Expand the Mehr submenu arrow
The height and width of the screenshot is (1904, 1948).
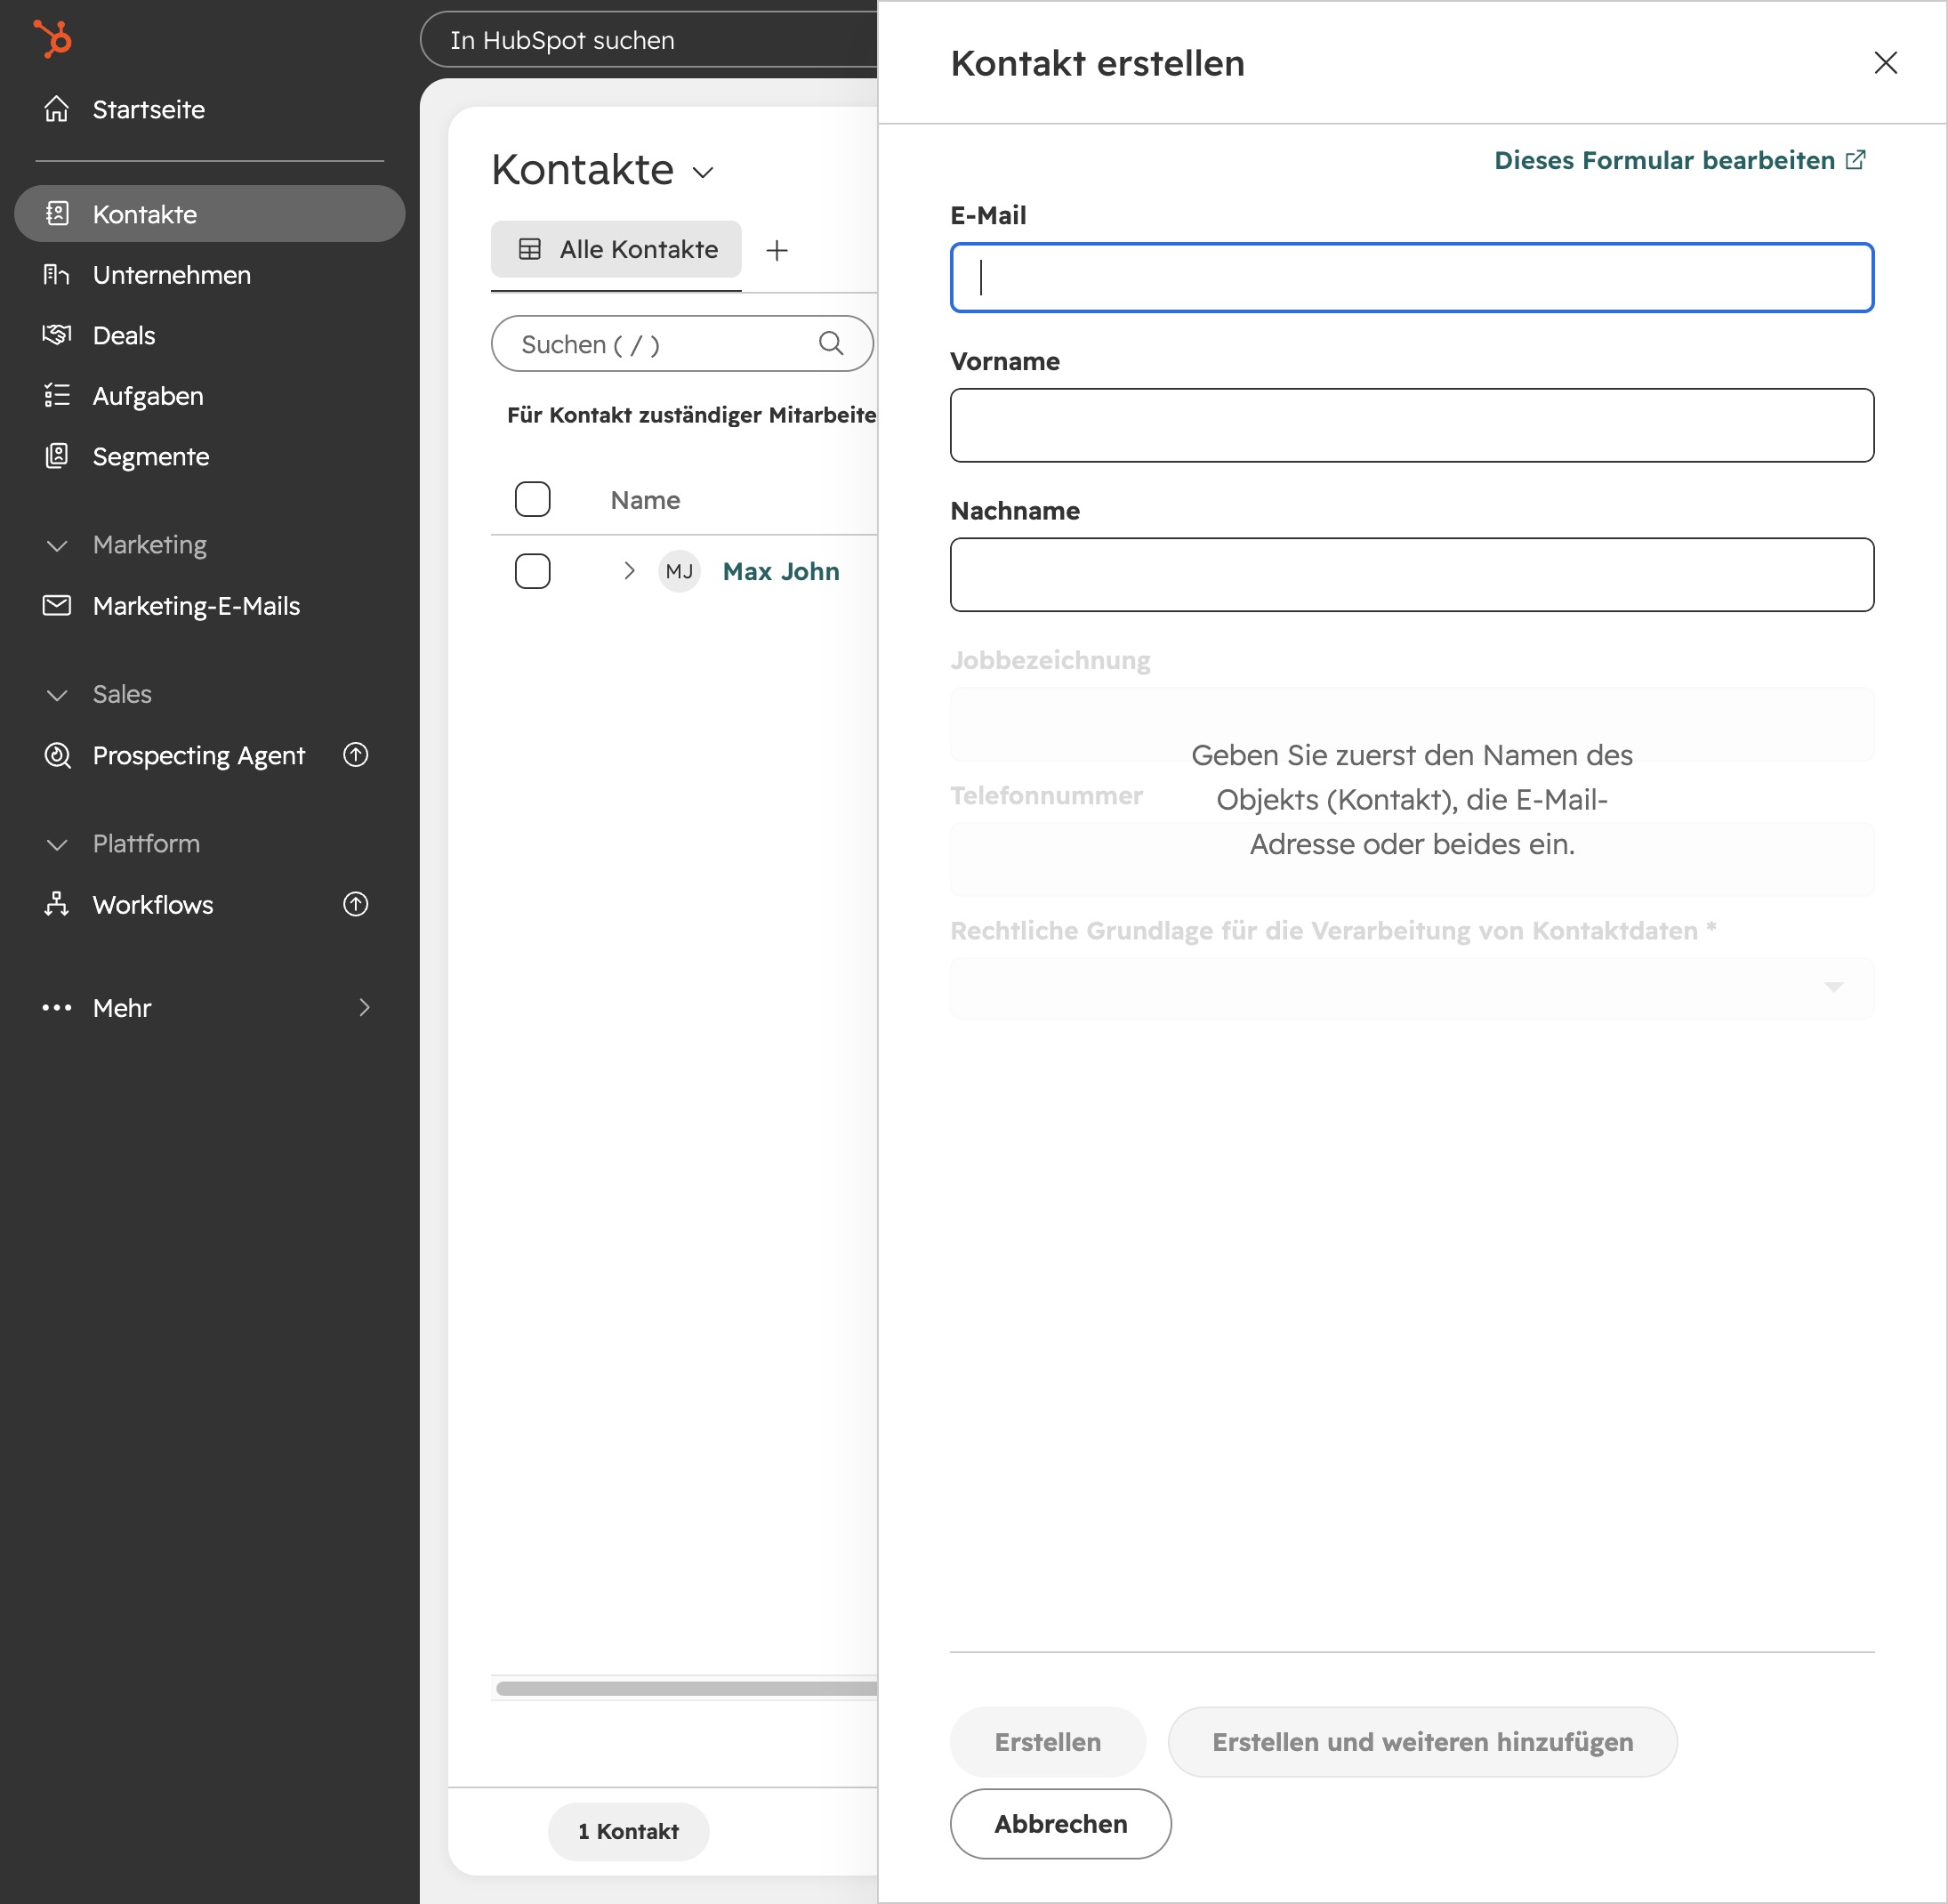[364, 1007]
